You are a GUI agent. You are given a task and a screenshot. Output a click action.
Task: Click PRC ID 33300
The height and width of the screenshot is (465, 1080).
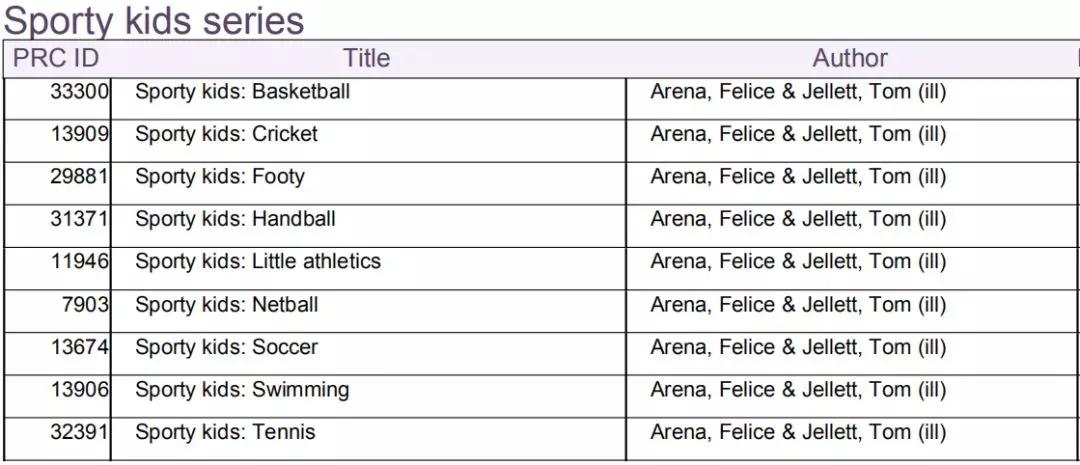(x=79, y=92)
